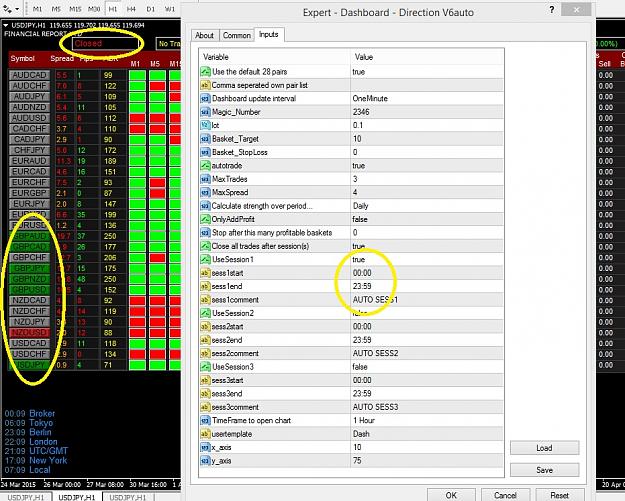Click the OnlyAddProfit boolean icon

click(205, 219)
